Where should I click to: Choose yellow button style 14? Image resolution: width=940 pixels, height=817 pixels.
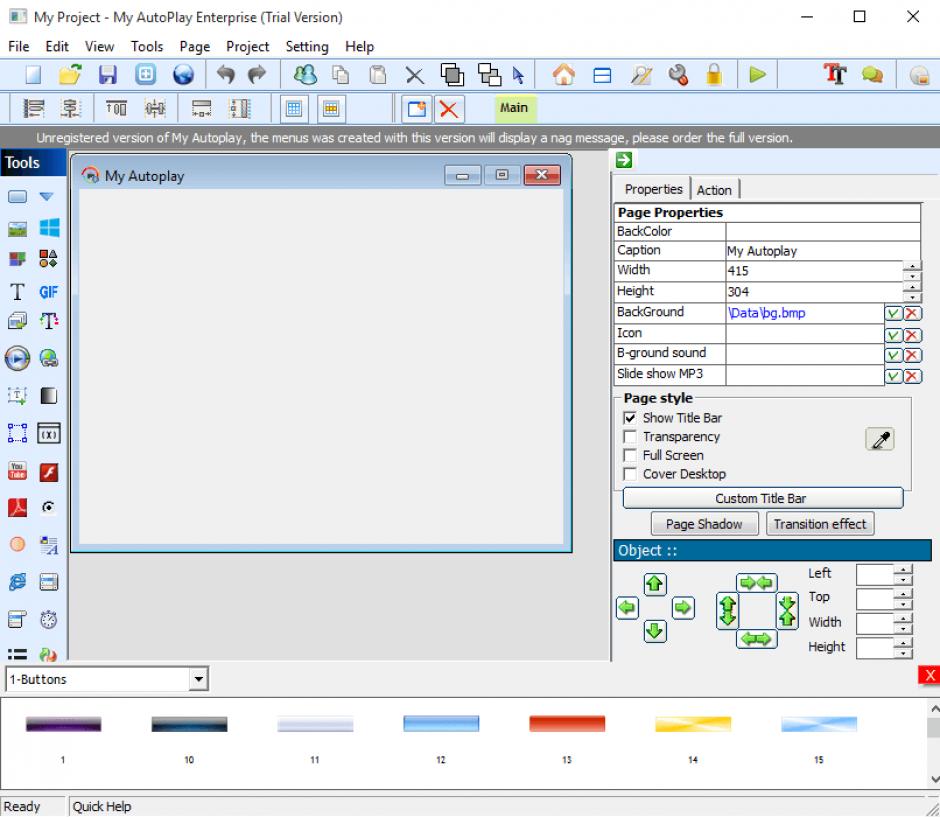pyautogui.click(x=692, y=723)
